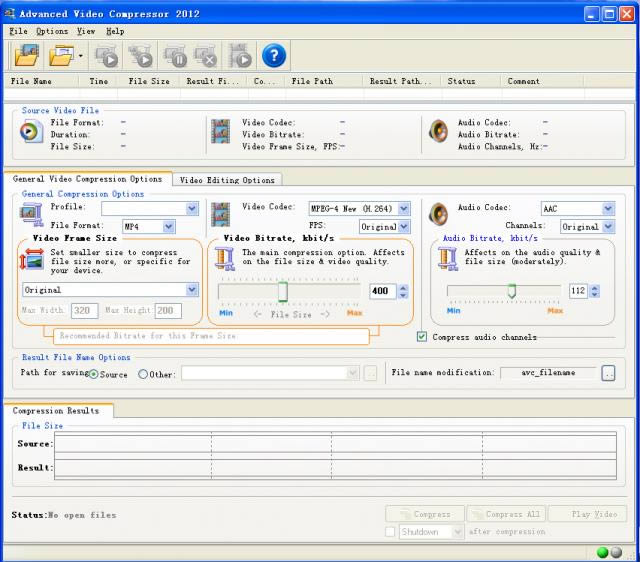
Task: Click the Play Video button
Action: (x=588, y=514)
